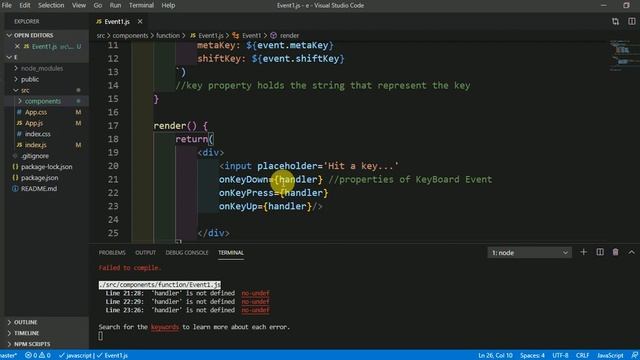Click CRLF end-of-line selector
This screenshot has width=640, height=360.
[x=582, y=356]
